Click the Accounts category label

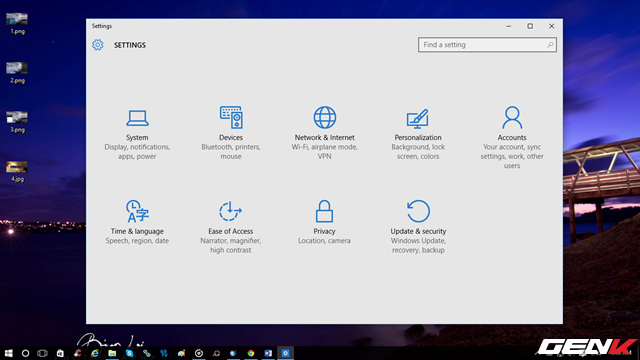pos(512,138)
